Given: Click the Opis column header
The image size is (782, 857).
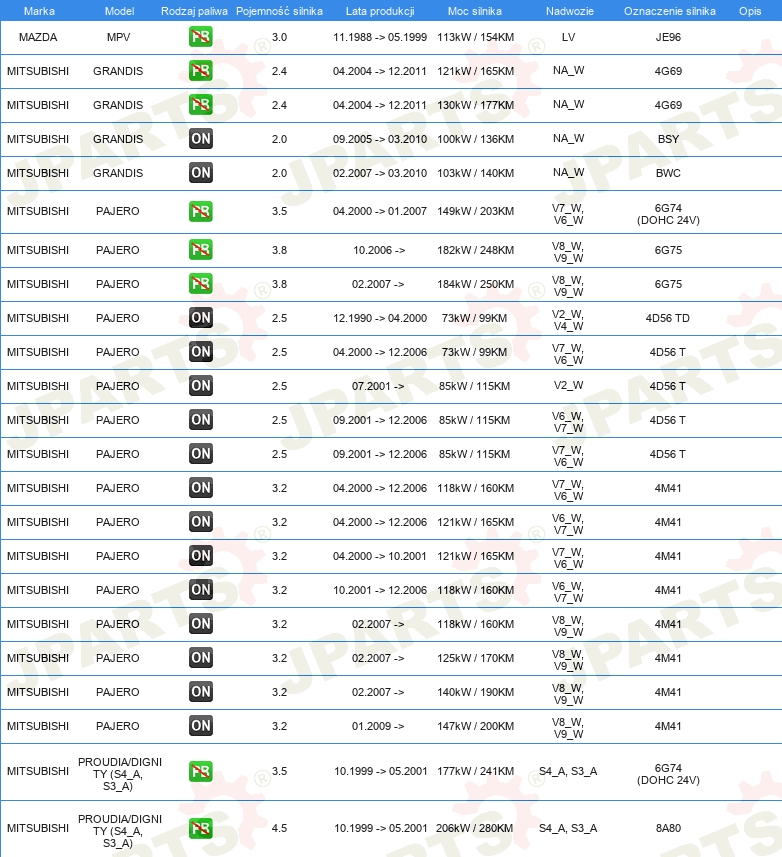Looking at the screenshot, I should coord(750,11).
